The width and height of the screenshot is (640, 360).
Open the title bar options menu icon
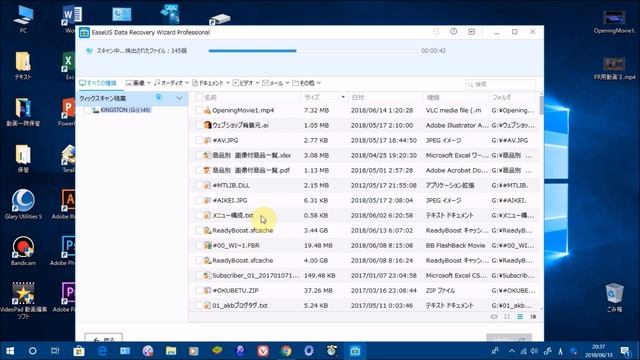tap(471, 31)
